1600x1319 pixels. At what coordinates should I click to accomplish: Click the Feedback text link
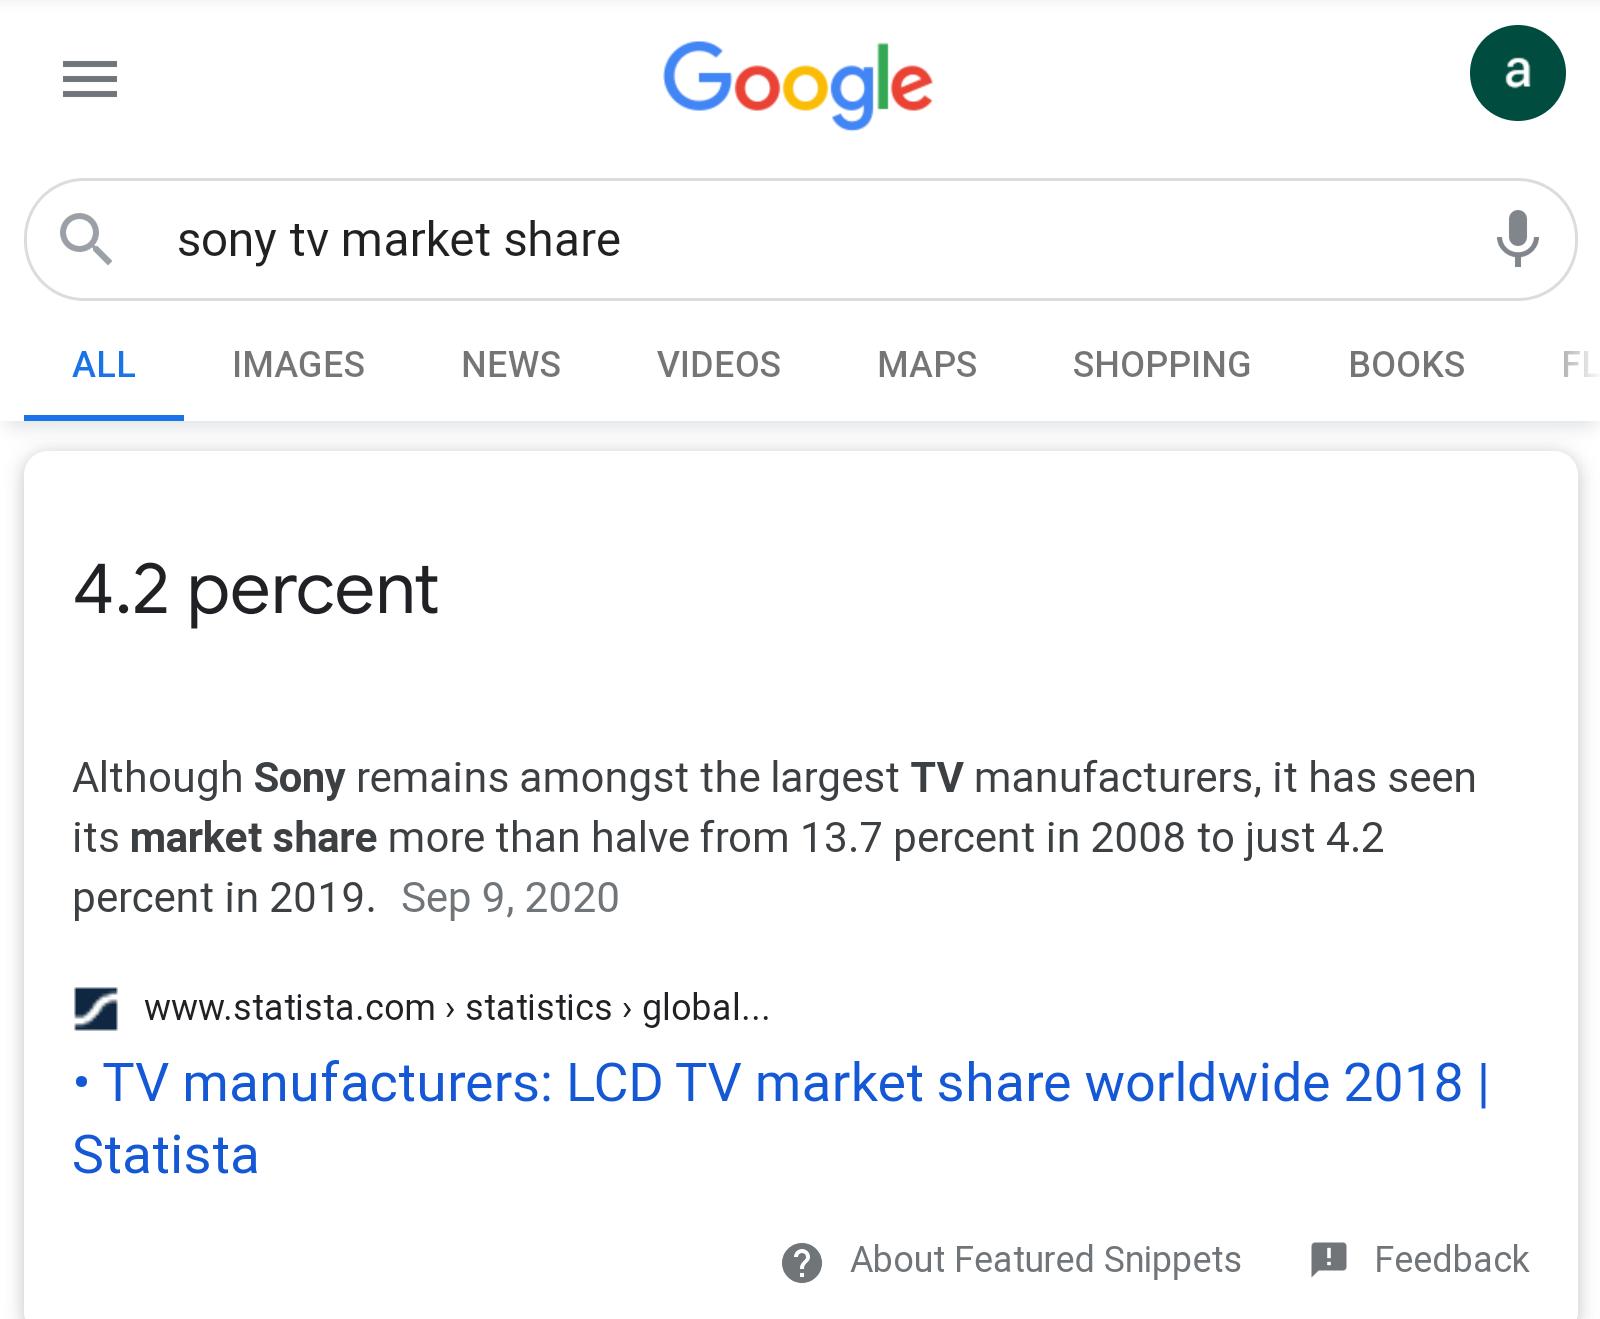click(1451, 1260)
